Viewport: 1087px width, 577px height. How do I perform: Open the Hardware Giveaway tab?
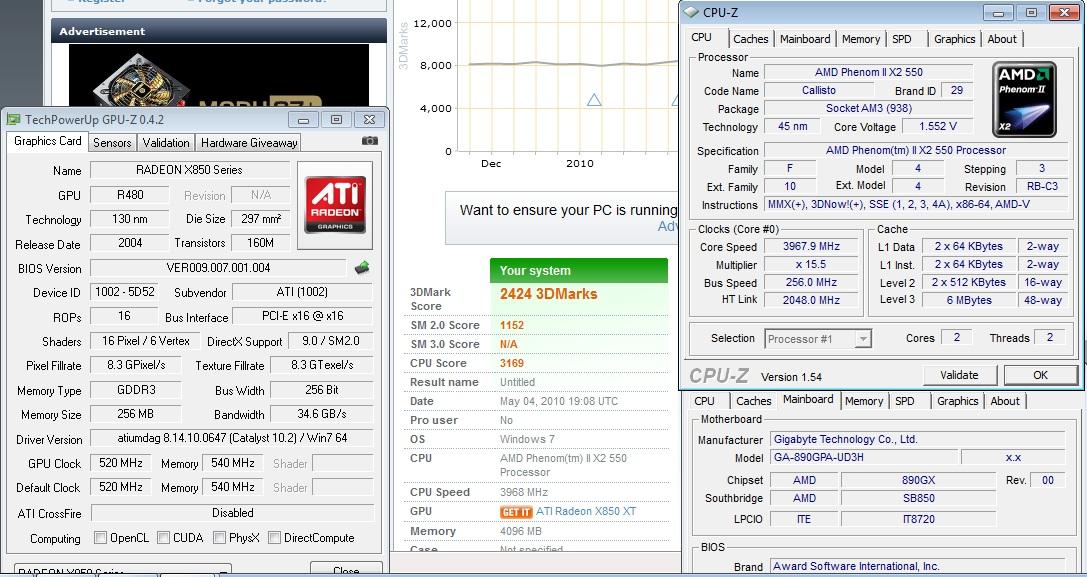(x=249, y=142)
